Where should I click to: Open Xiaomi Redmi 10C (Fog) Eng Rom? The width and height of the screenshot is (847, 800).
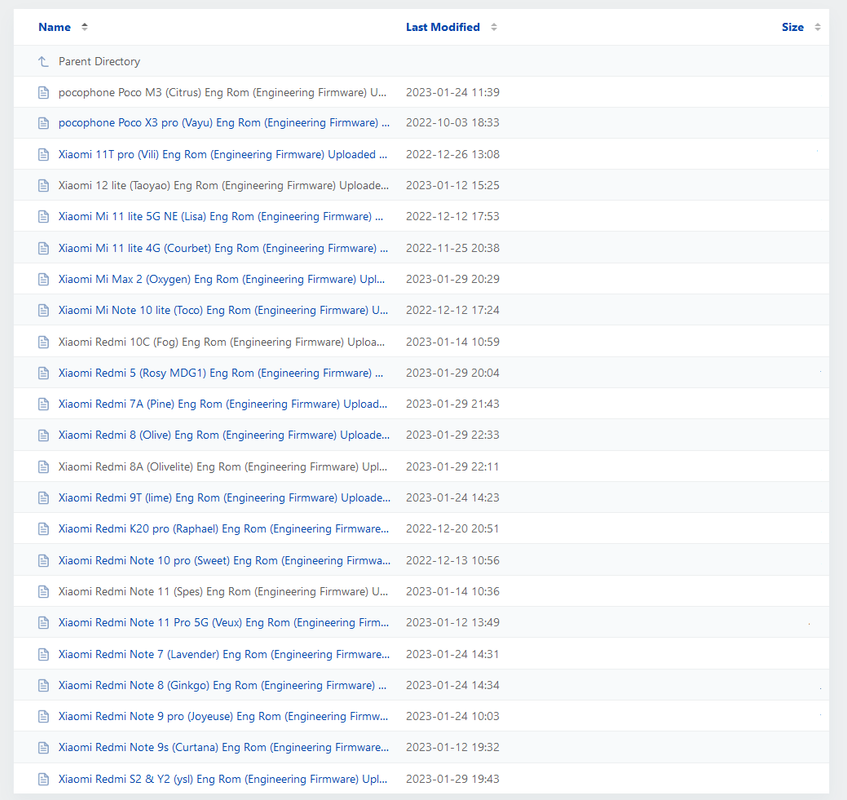click(221, 342)
